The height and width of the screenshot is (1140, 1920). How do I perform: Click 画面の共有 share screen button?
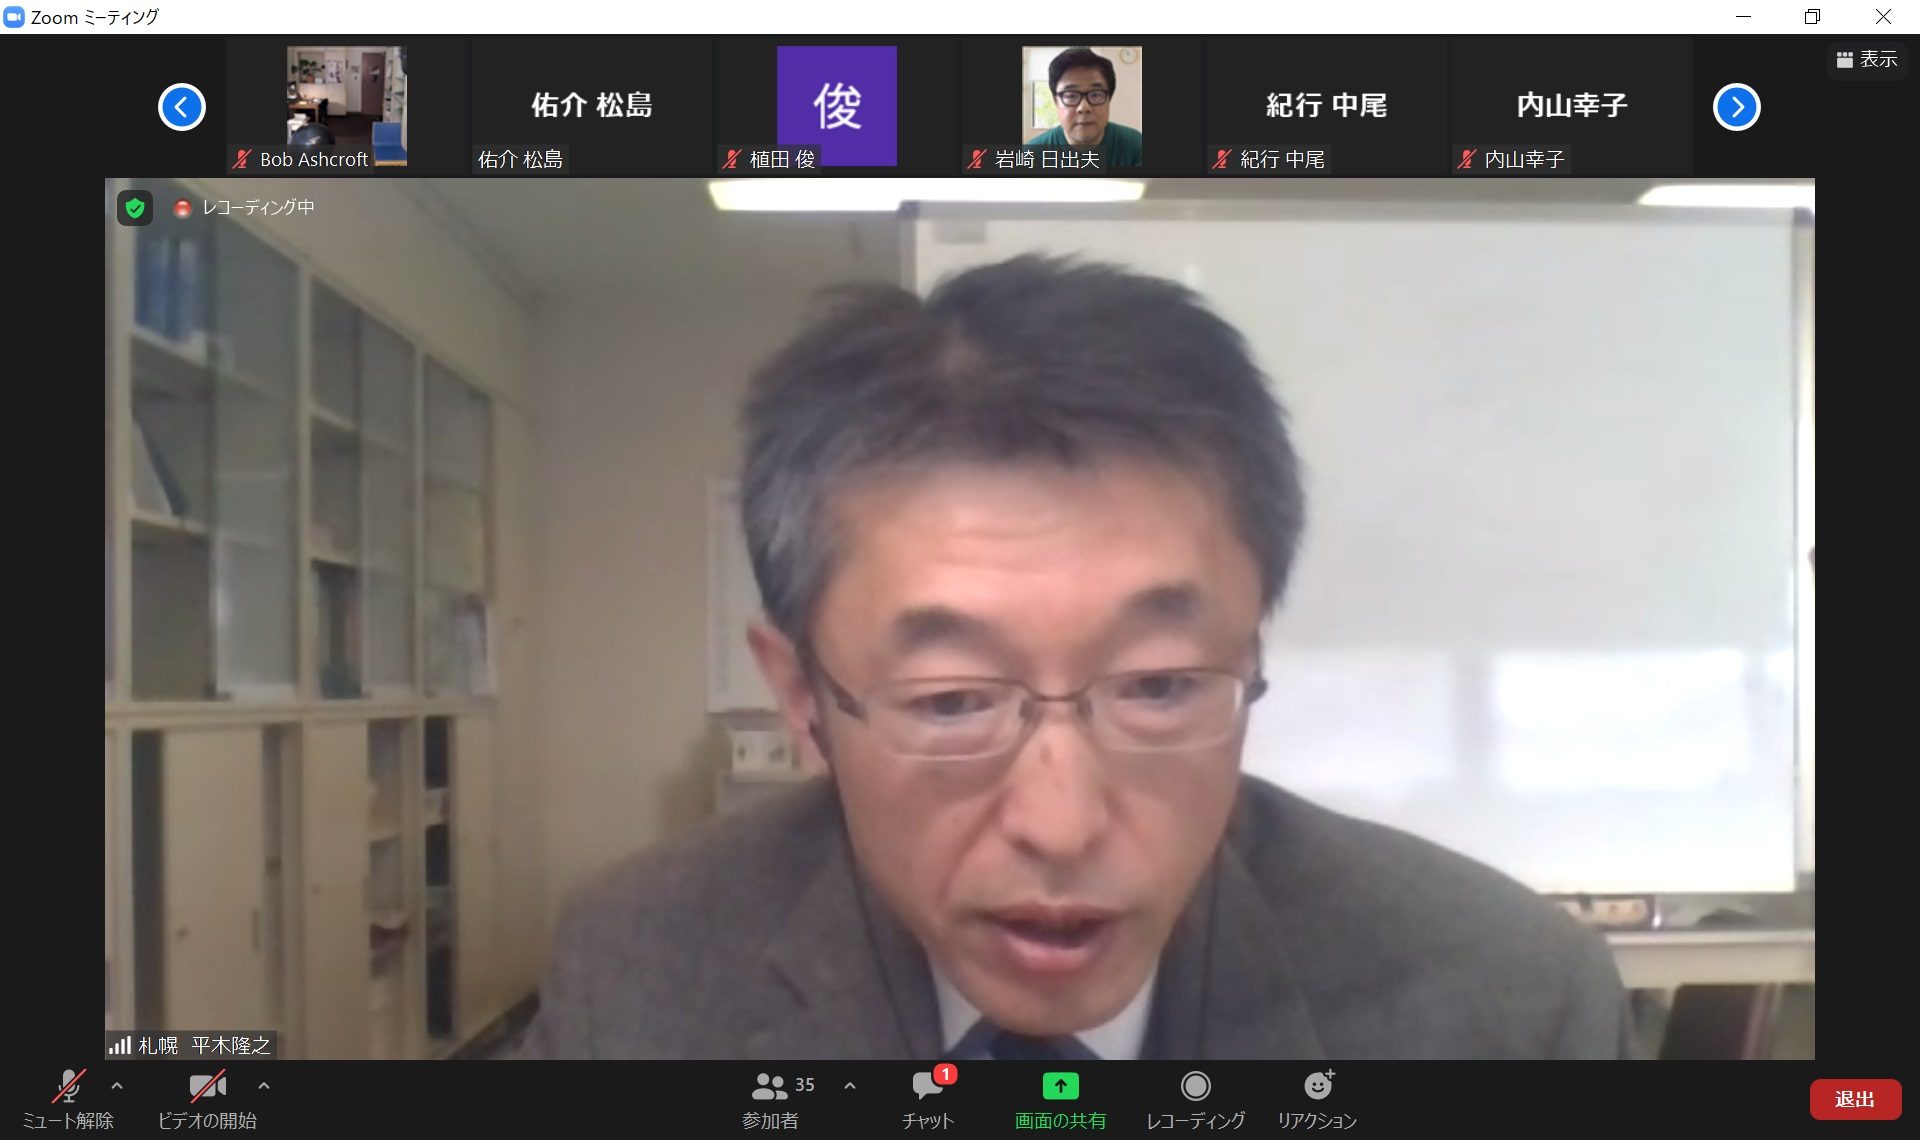tap(1060, 1099)
